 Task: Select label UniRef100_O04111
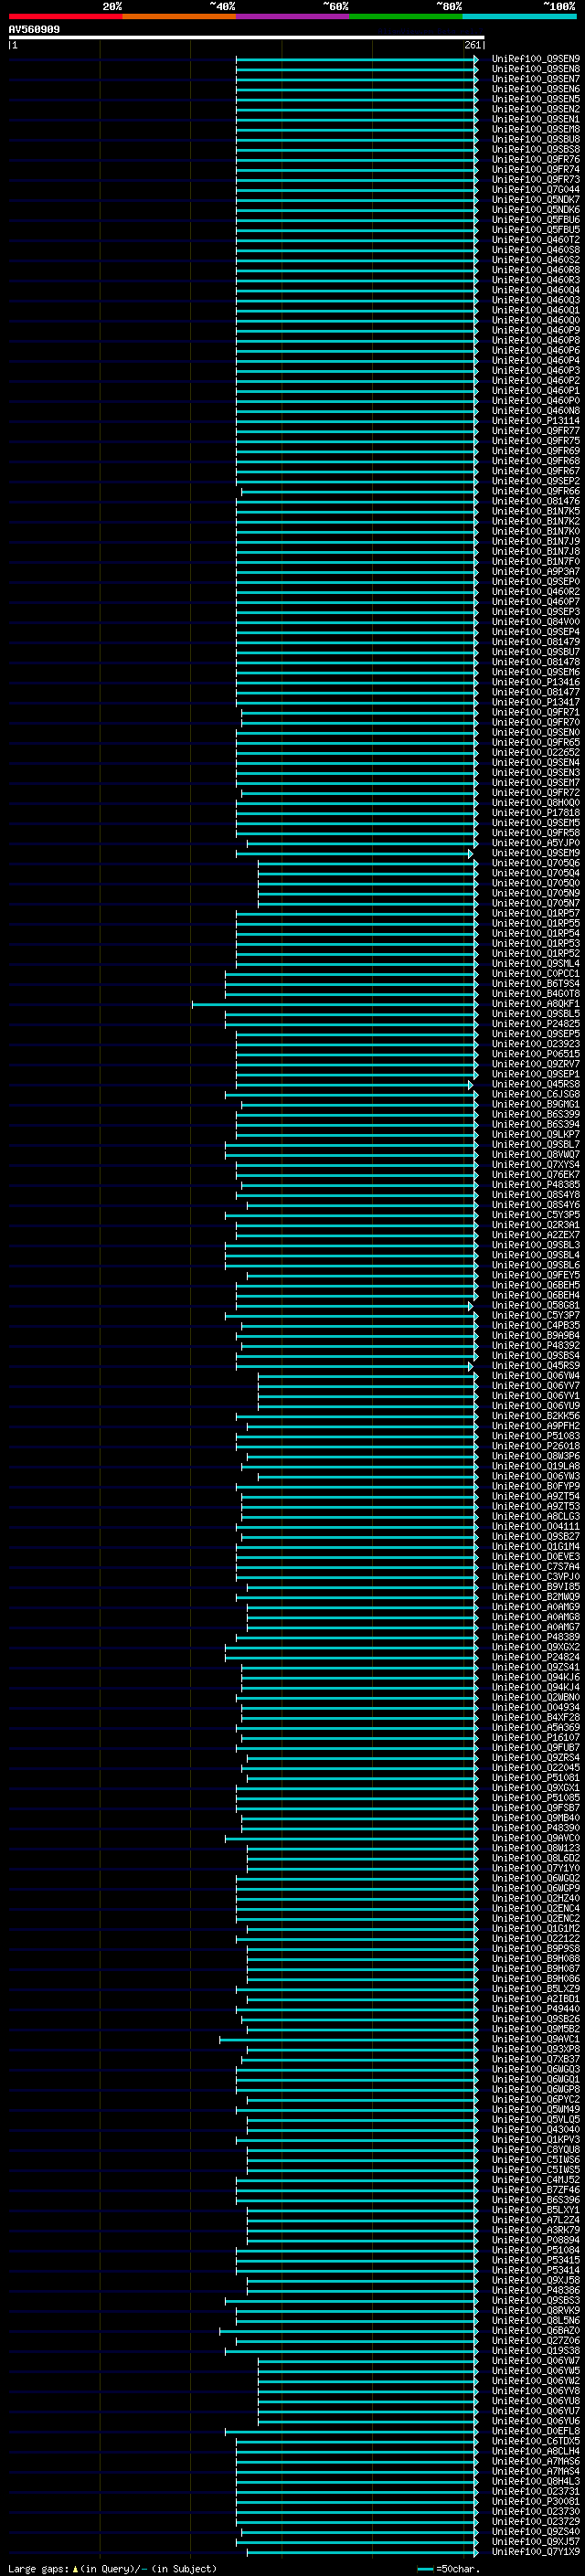click(536, 1527)
